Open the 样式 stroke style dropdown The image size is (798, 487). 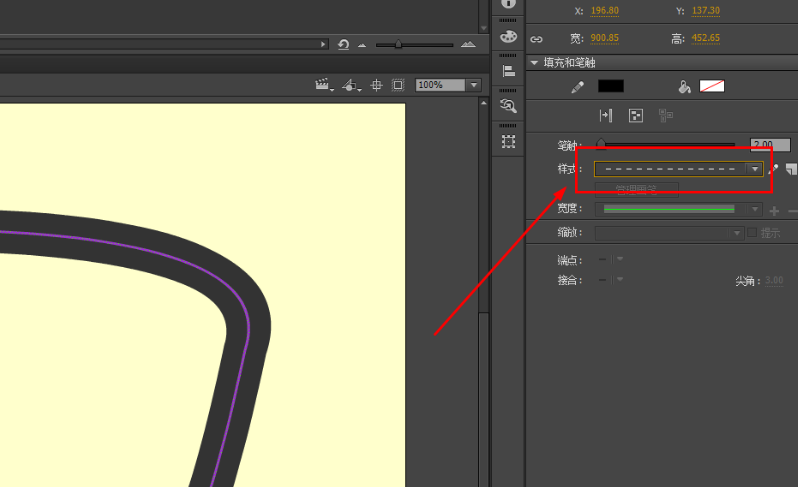tap(755, 169)
